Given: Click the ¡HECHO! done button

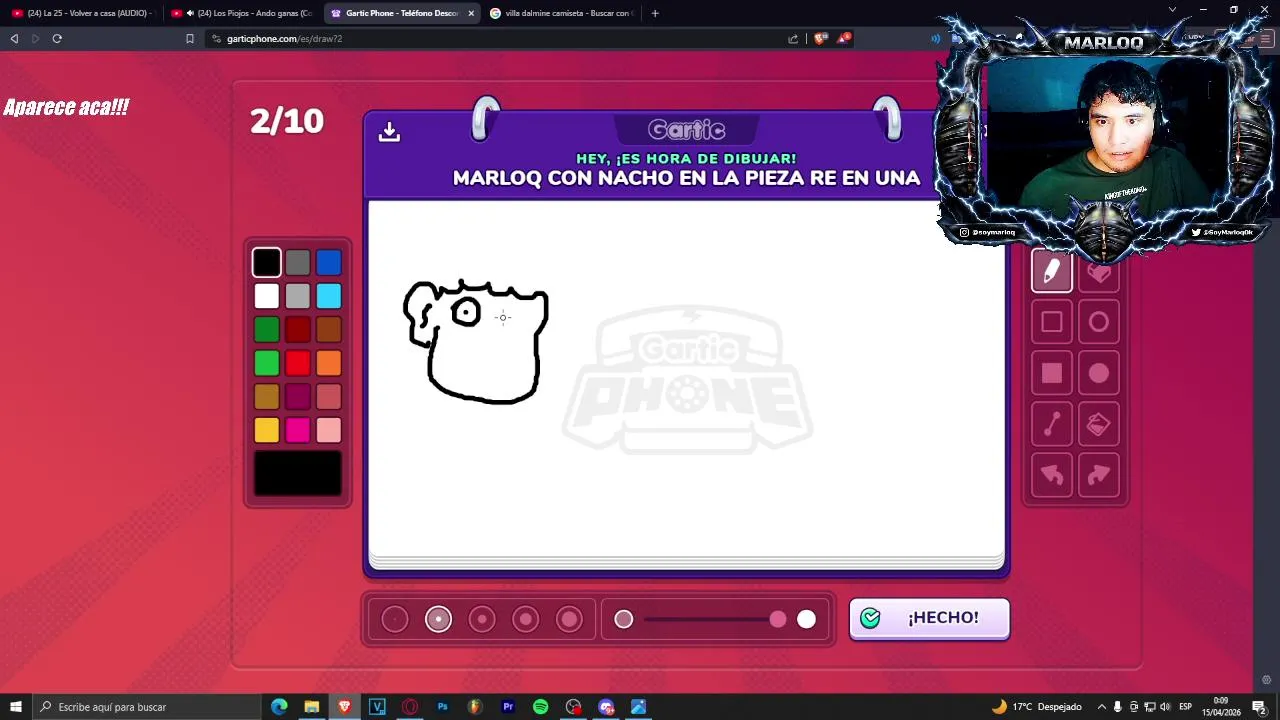Looking at the screenshot, I should pos(929,618).
